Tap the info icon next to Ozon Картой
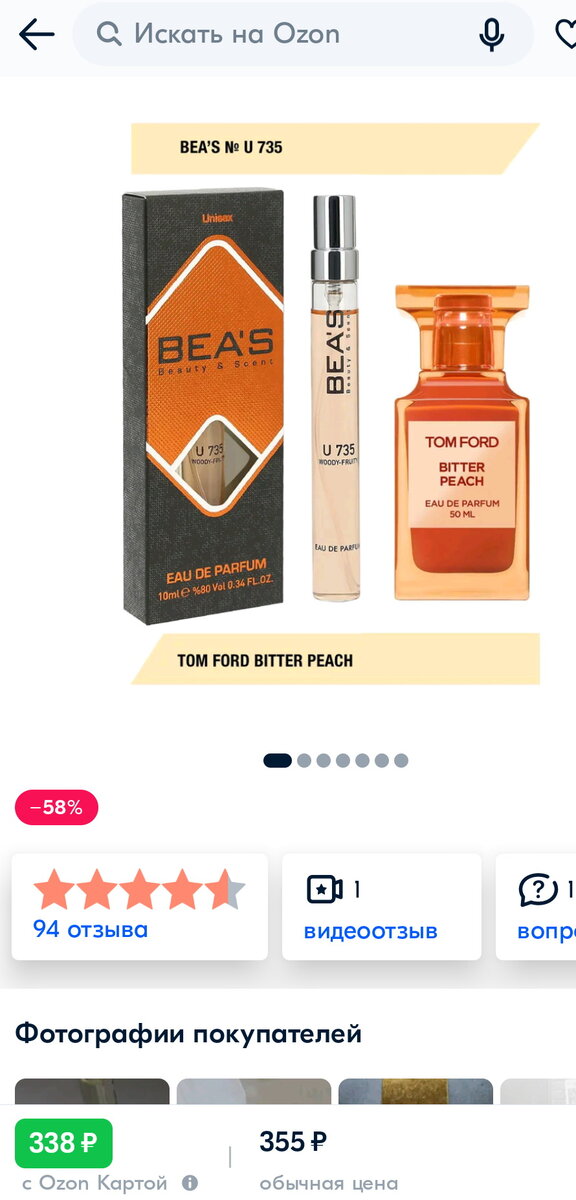Viewport: 576px width, 1200px height. point(189,1182)
